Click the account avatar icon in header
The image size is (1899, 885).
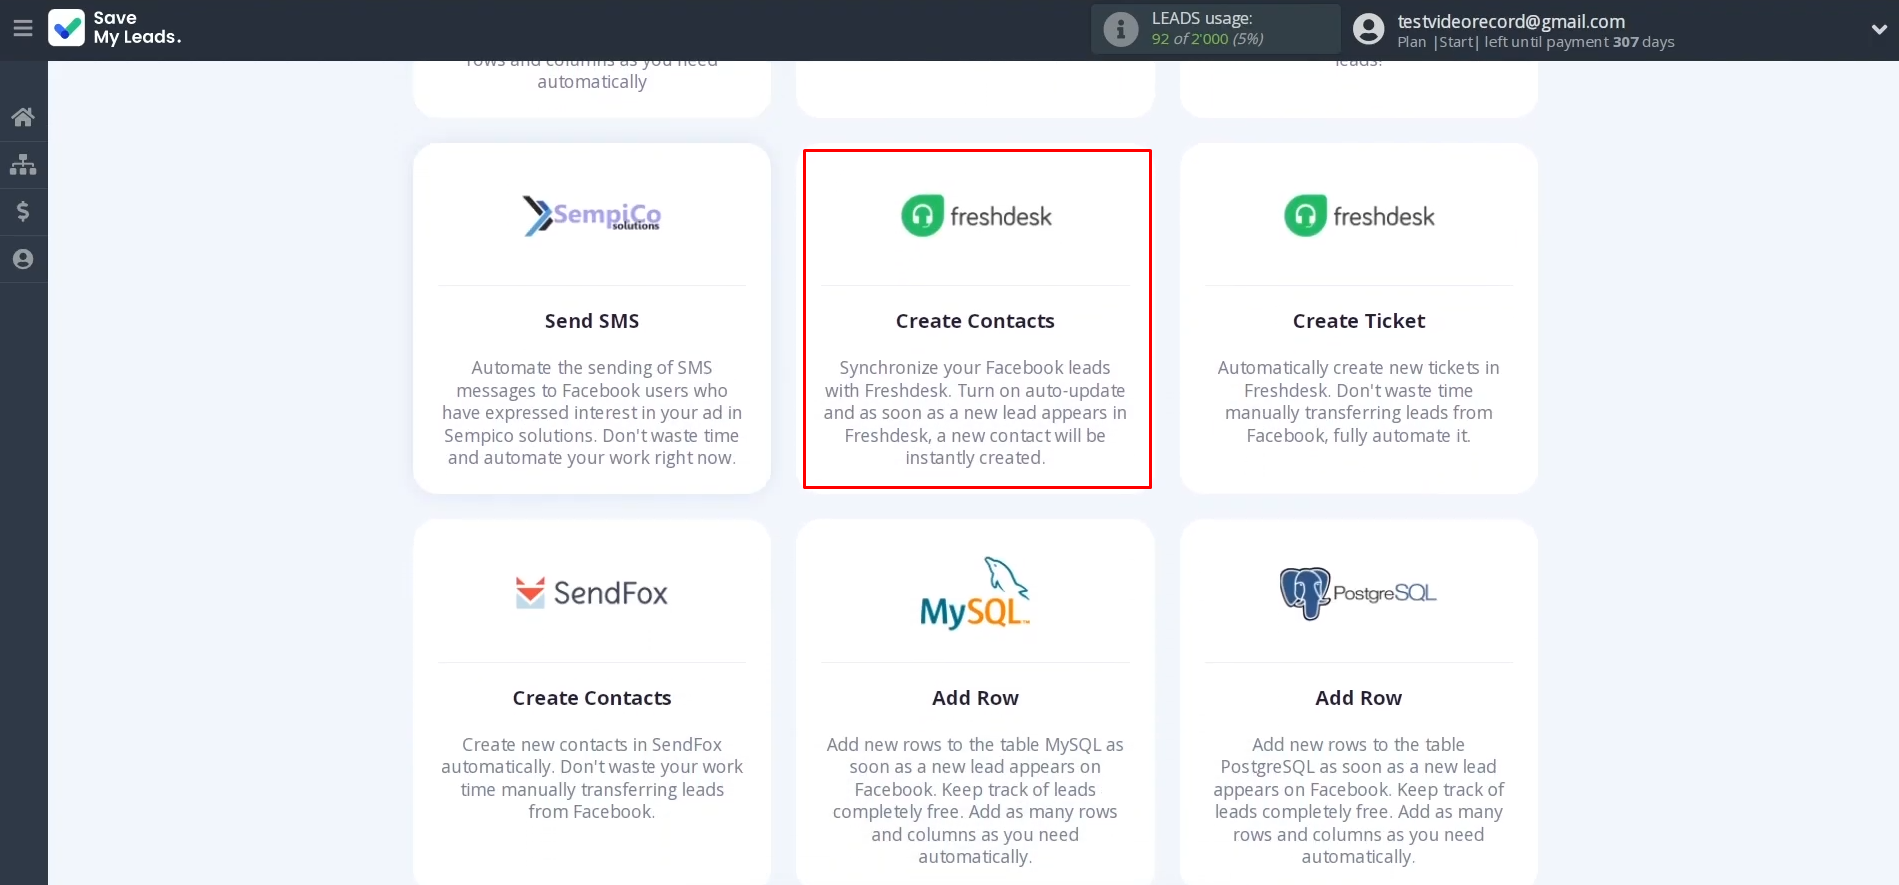coord(1368,29)
